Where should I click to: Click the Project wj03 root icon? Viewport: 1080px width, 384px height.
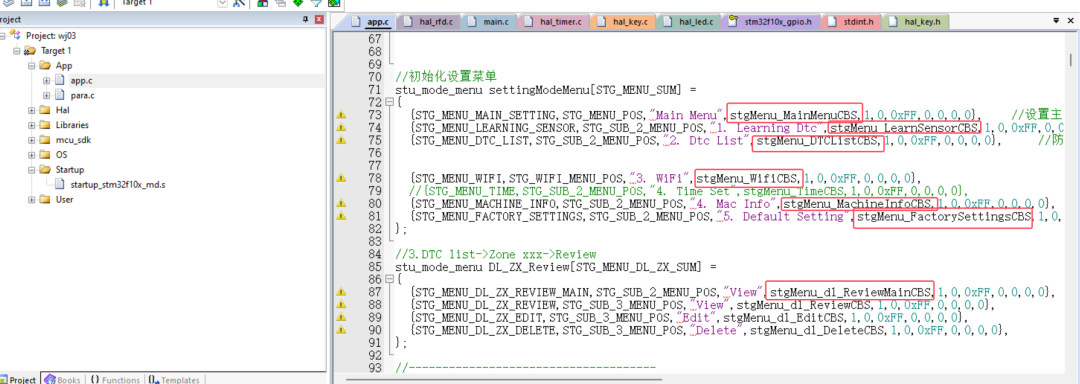(15, 35)
